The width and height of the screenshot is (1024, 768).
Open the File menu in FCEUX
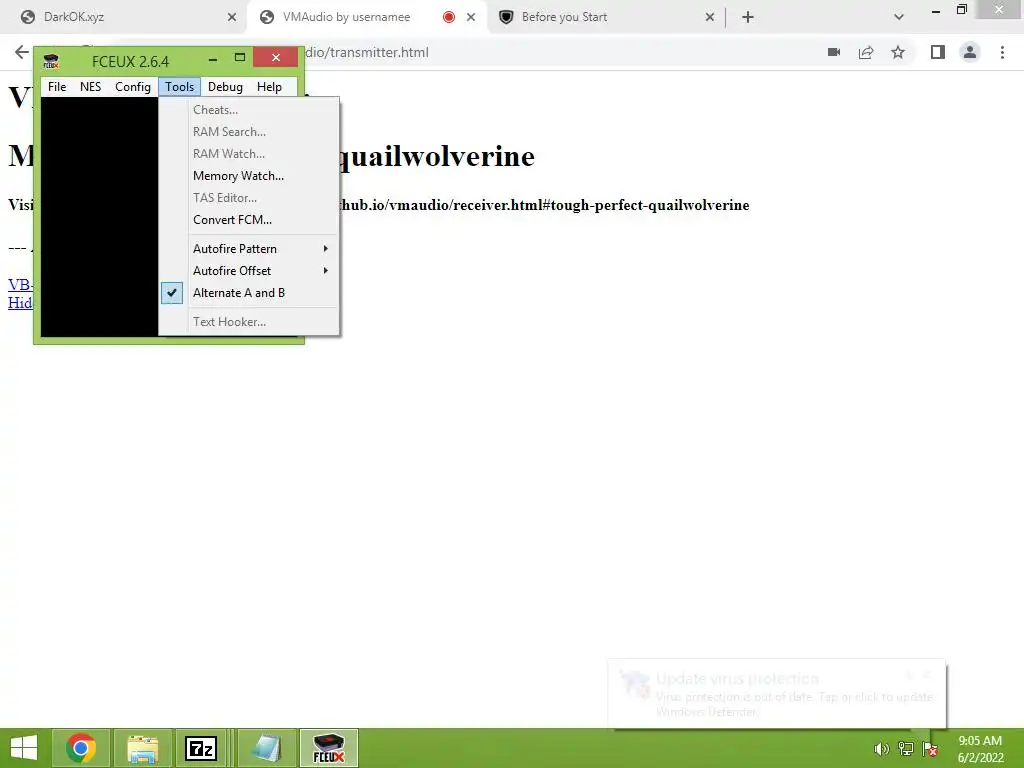pos(57,87)
